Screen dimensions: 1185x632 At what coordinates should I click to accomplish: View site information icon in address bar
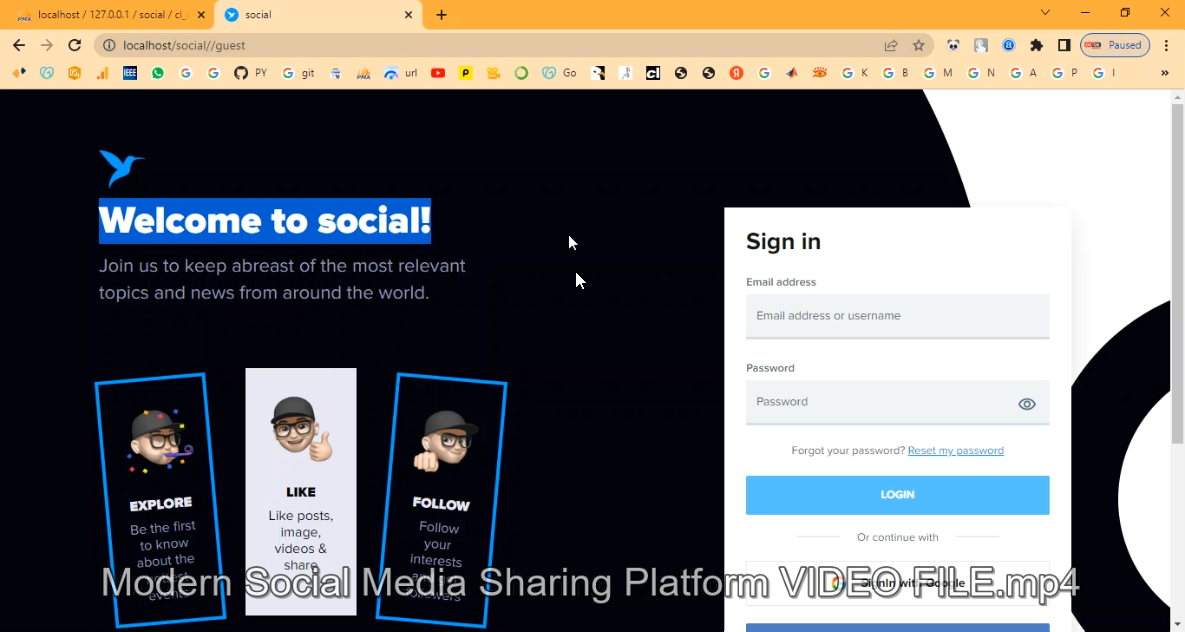109,45
